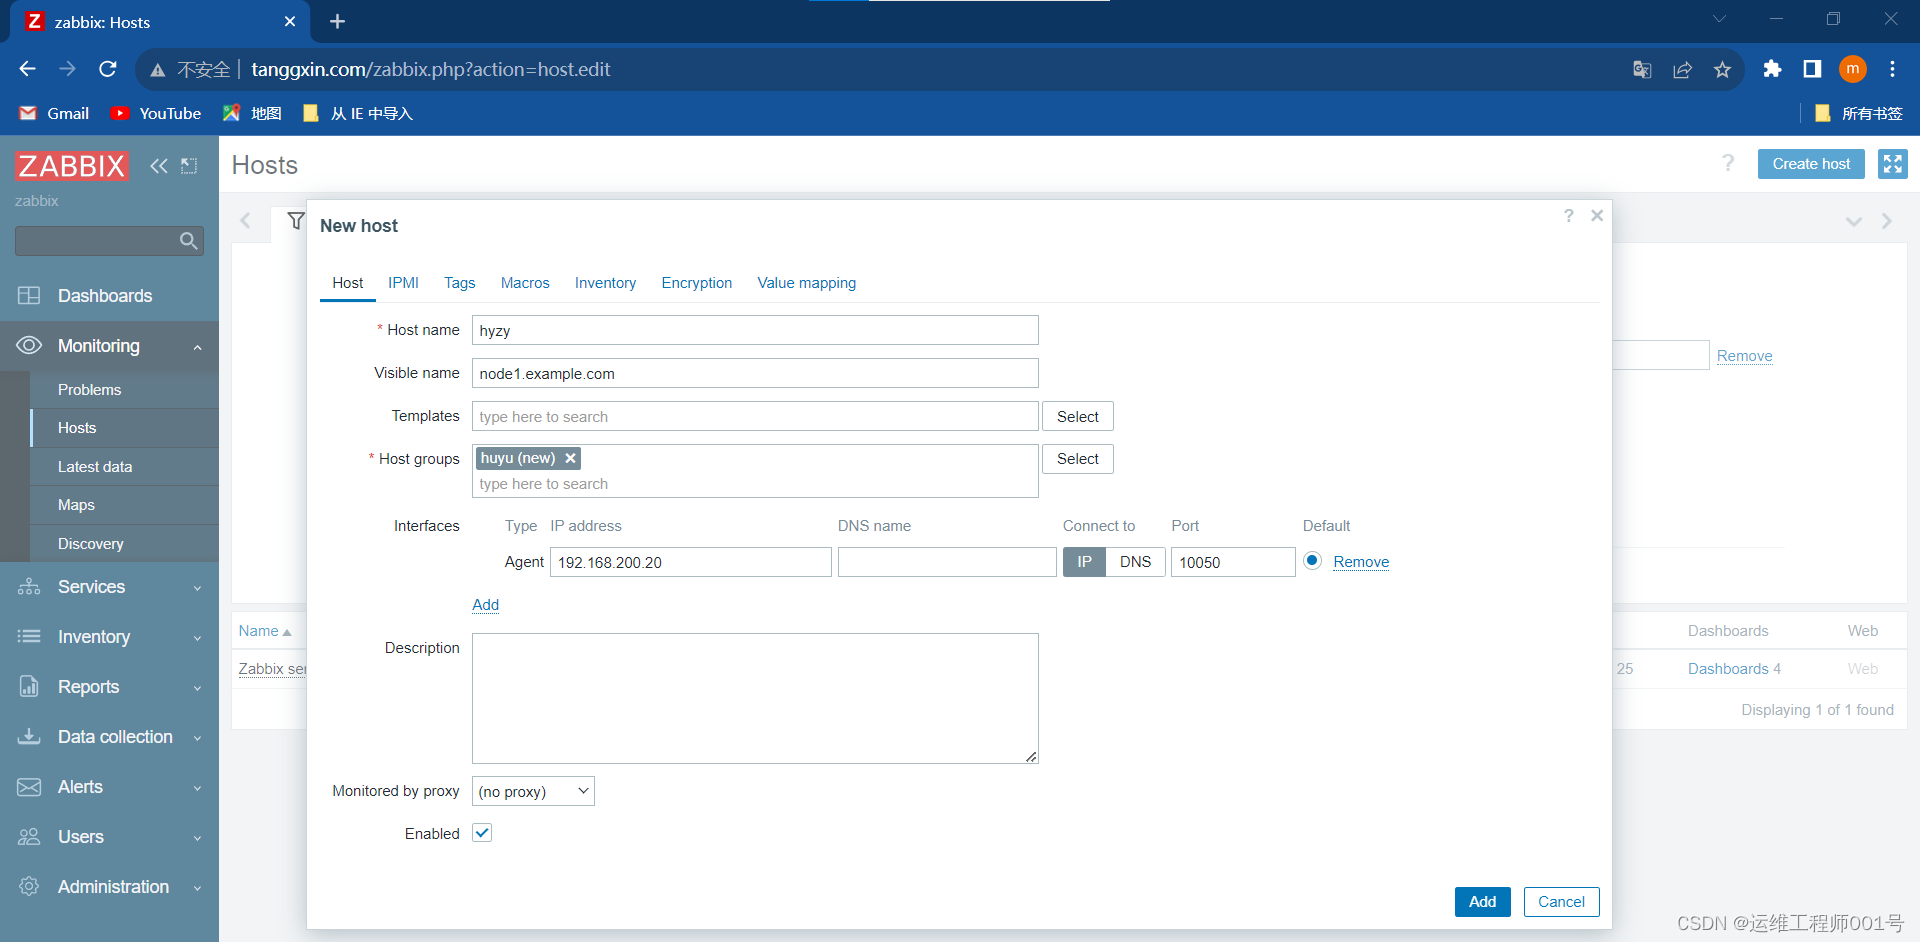Expand the Users menu section
This screenshot has width=1920, height=942.
pyautogui.click(x=197, y=838)
